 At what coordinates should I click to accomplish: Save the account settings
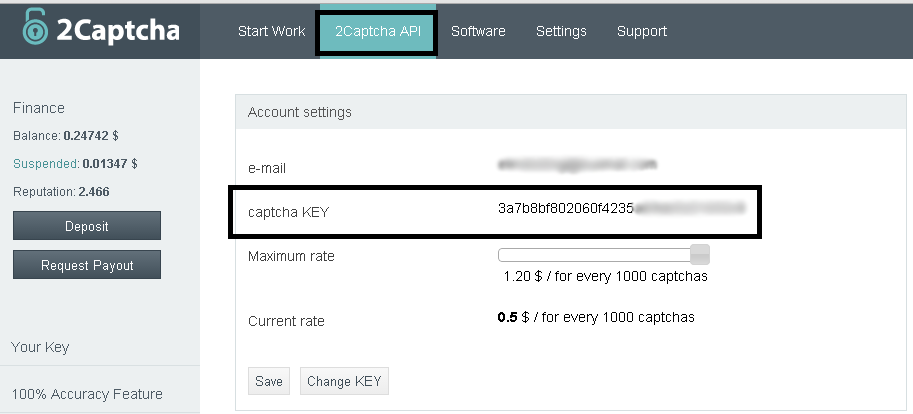269,381
